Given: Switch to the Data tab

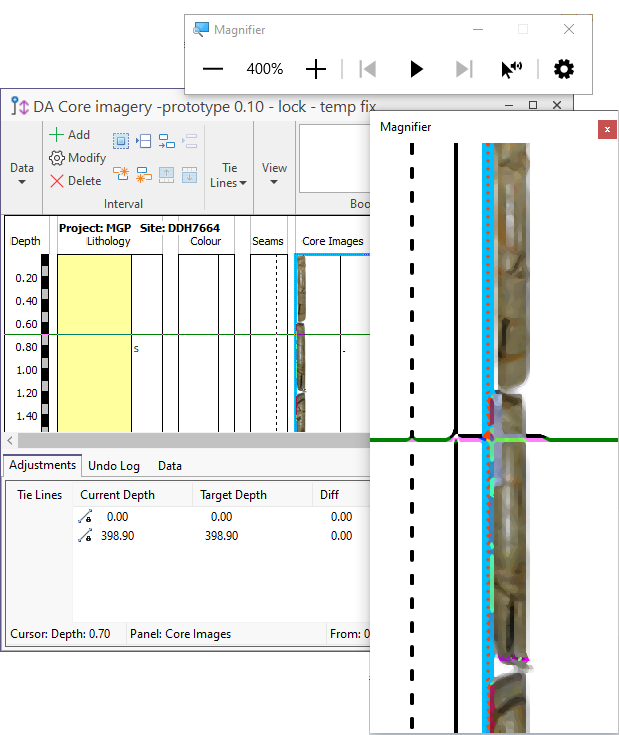Looking at the screenshot, I should (x=170, y=466).
